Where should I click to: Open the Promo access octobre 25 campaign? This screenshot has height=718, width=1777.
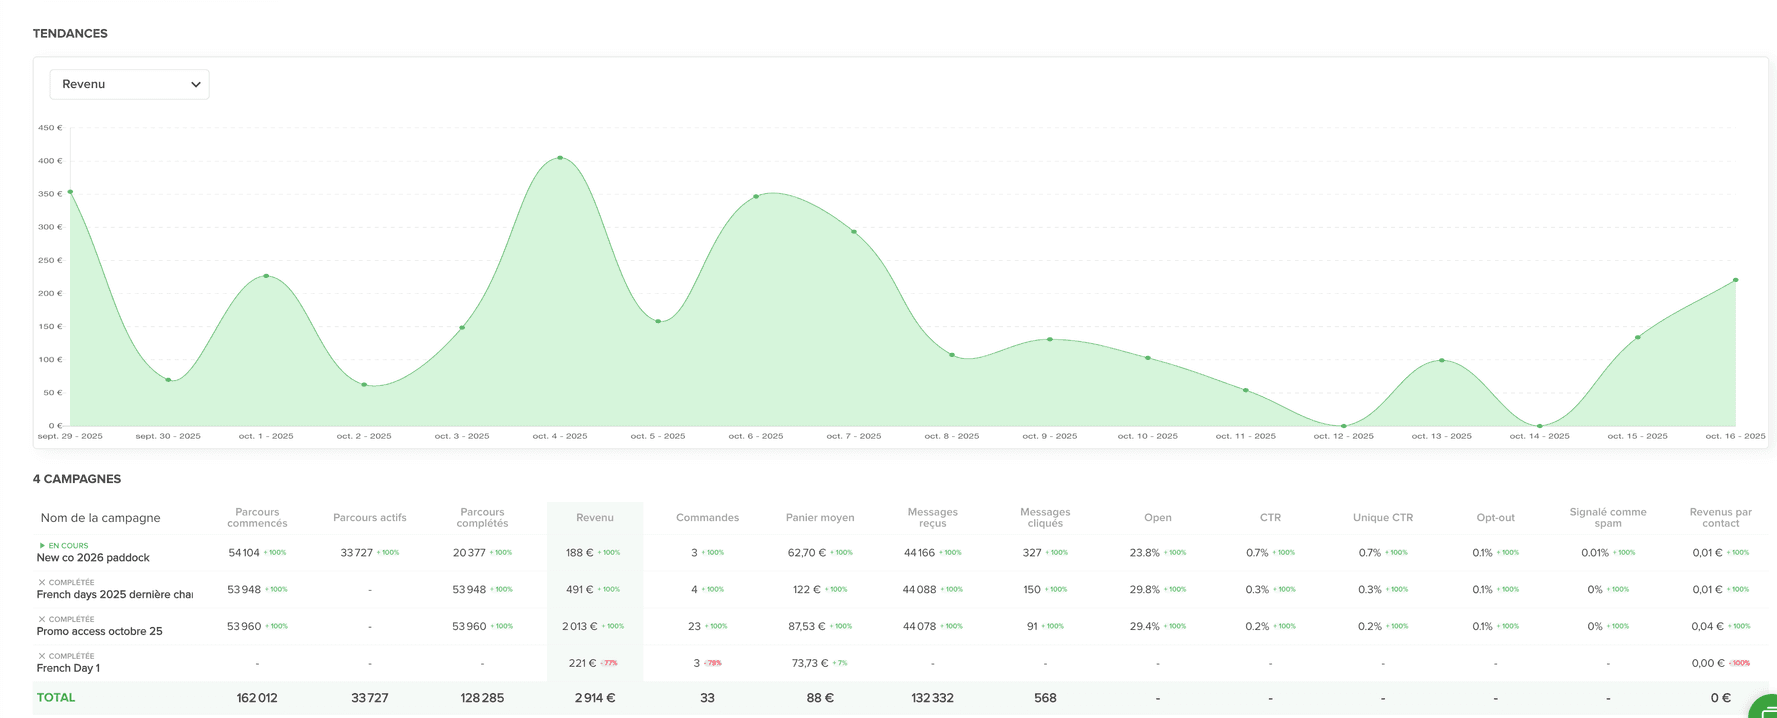(99, 632)
